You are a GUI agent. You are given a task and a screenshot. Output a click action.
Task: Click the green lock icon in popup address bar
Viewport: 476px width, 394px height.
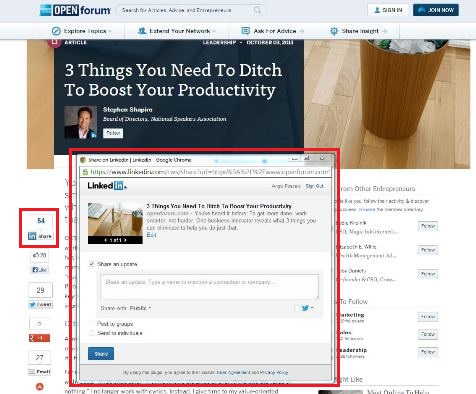[85, 172]
